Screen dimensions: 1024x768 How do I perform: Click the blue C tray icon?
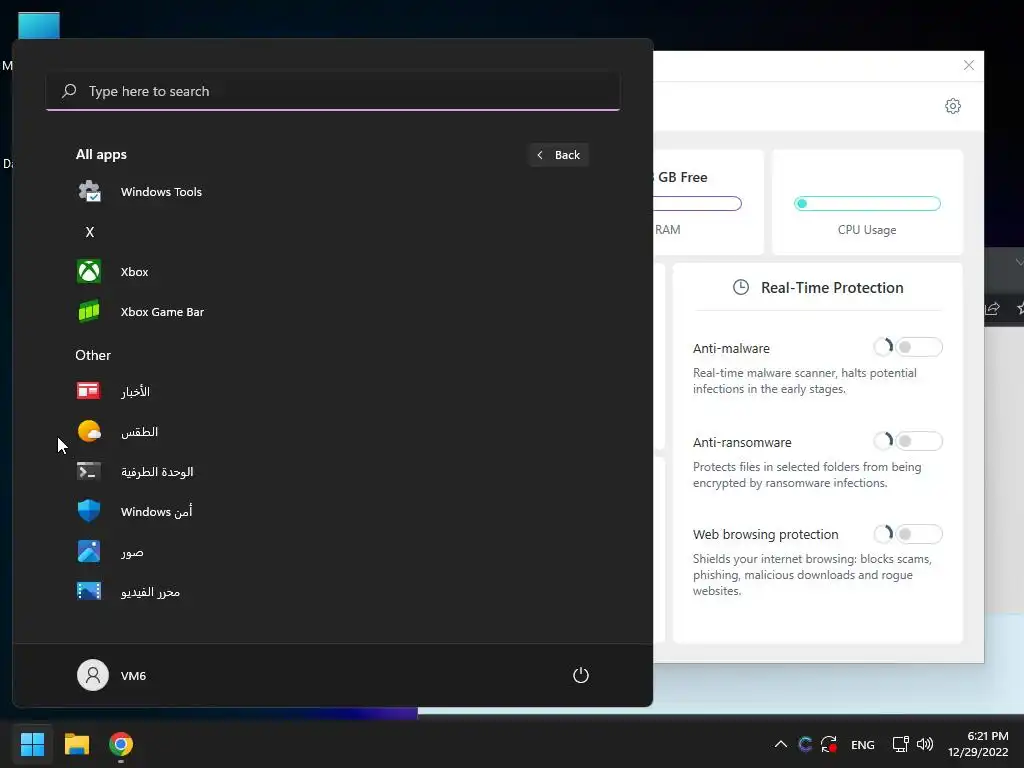(805, 744)
